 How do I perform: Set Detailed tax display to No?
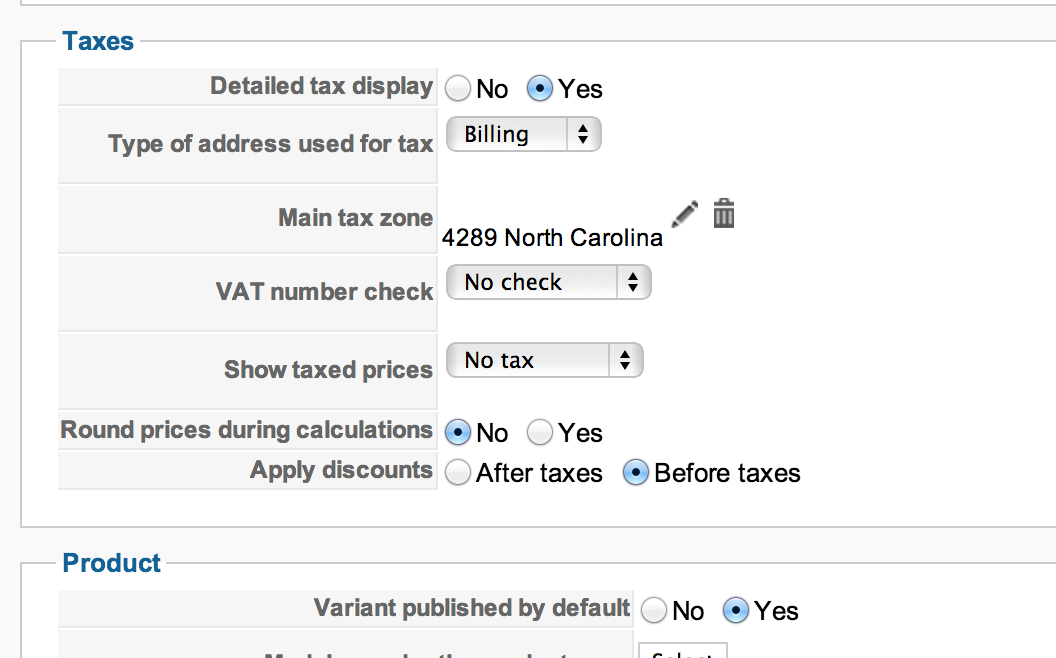click(458, 89)
